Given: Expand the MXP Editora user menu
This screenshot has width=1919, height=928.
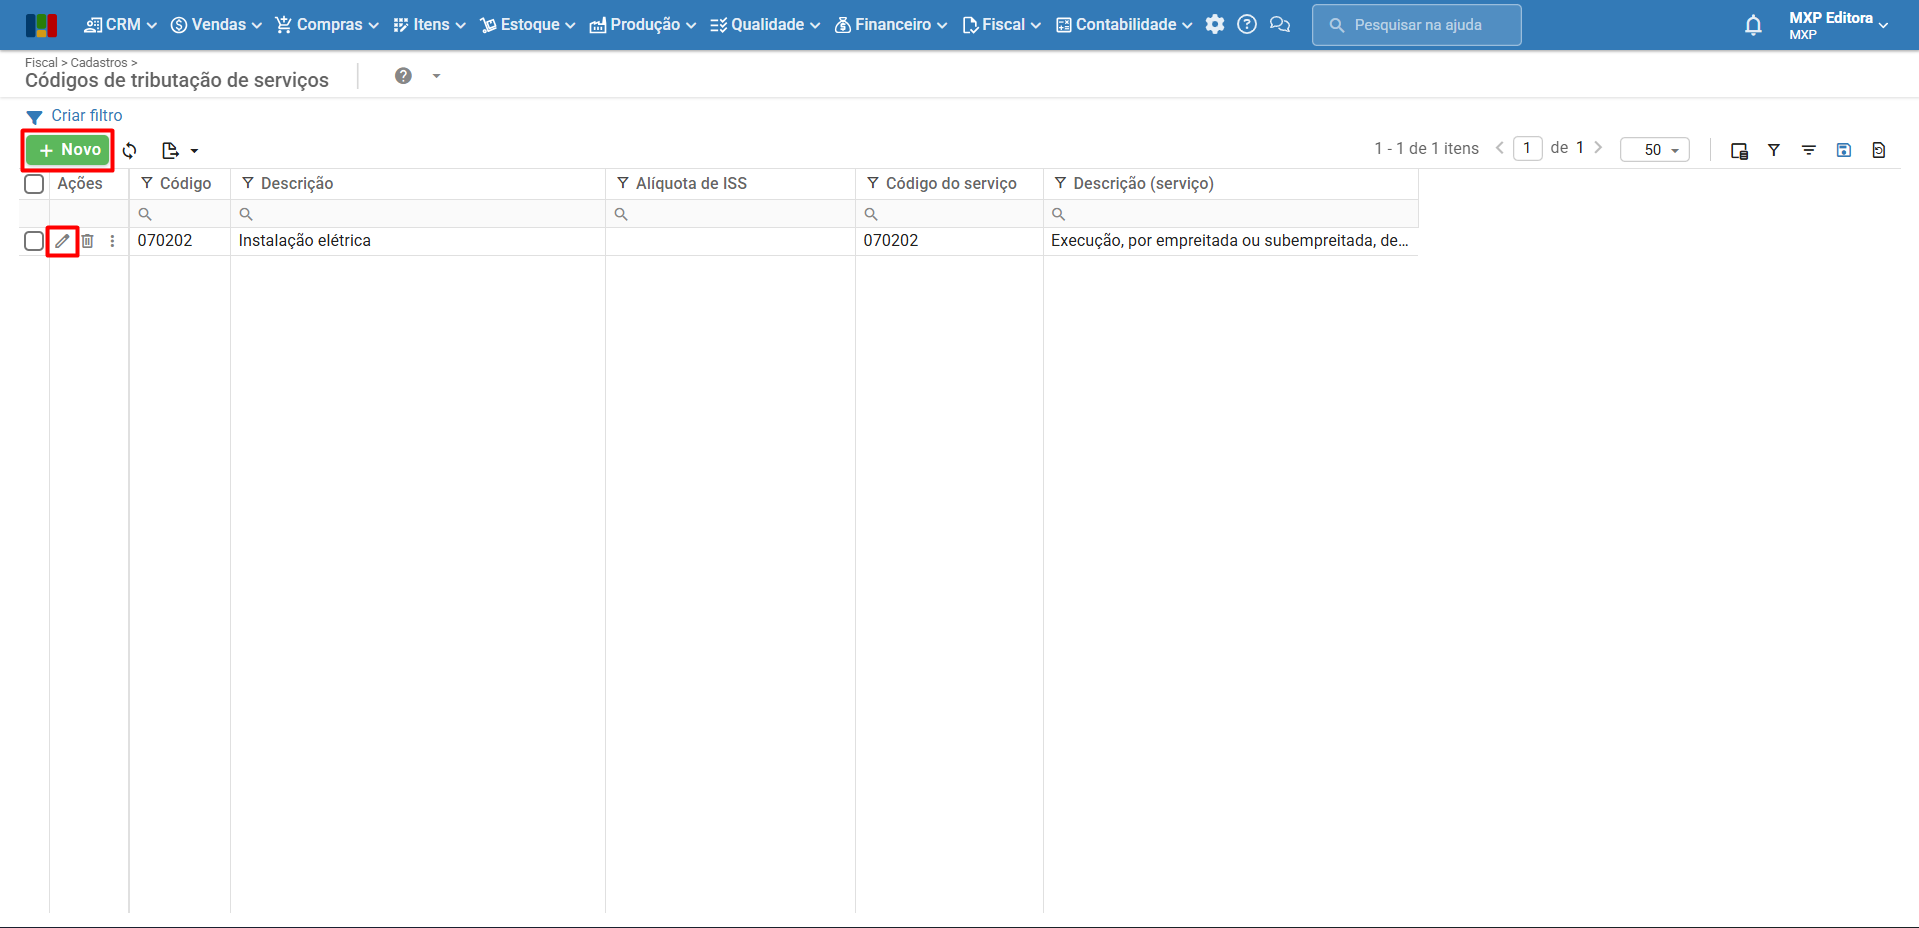Looking at the screenshot, I should coord(1838,25).
